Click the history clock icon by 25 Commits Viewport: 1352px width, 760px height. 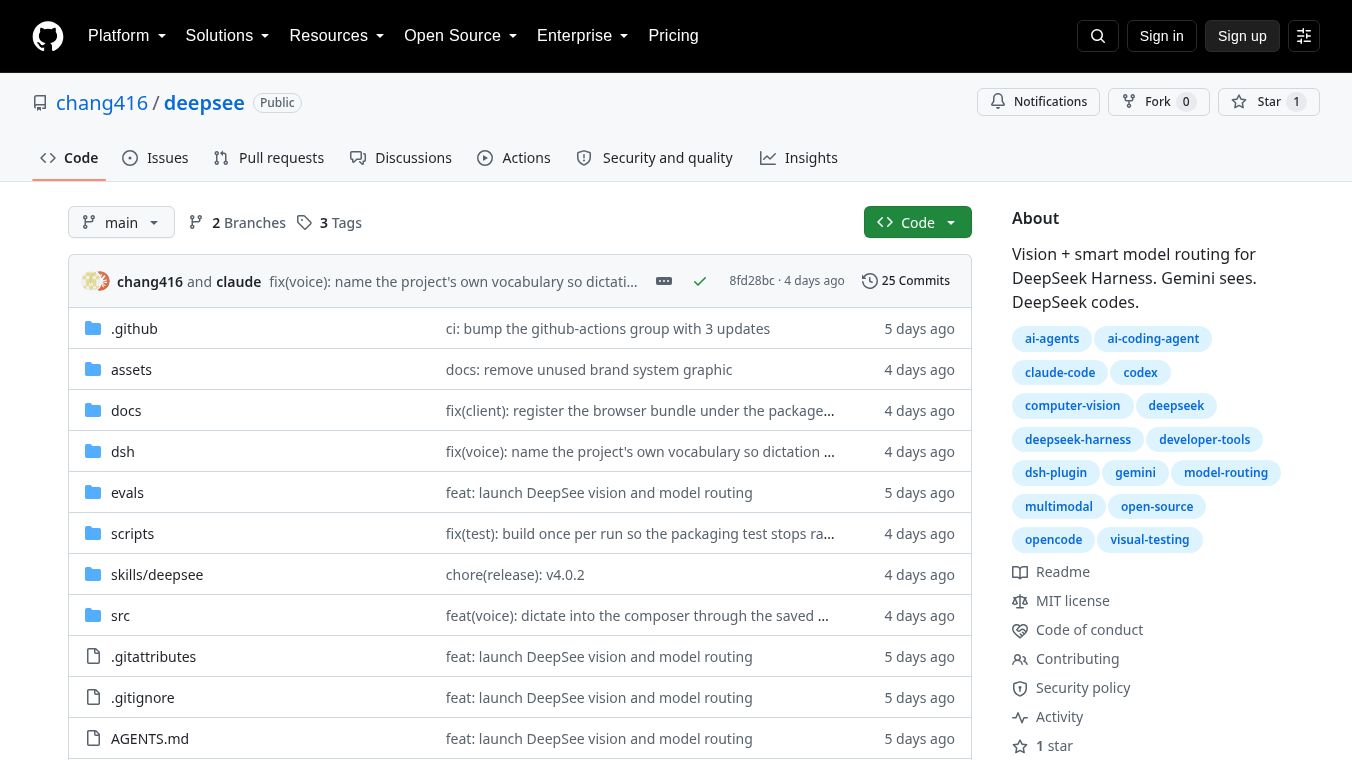tap(869, 281)
